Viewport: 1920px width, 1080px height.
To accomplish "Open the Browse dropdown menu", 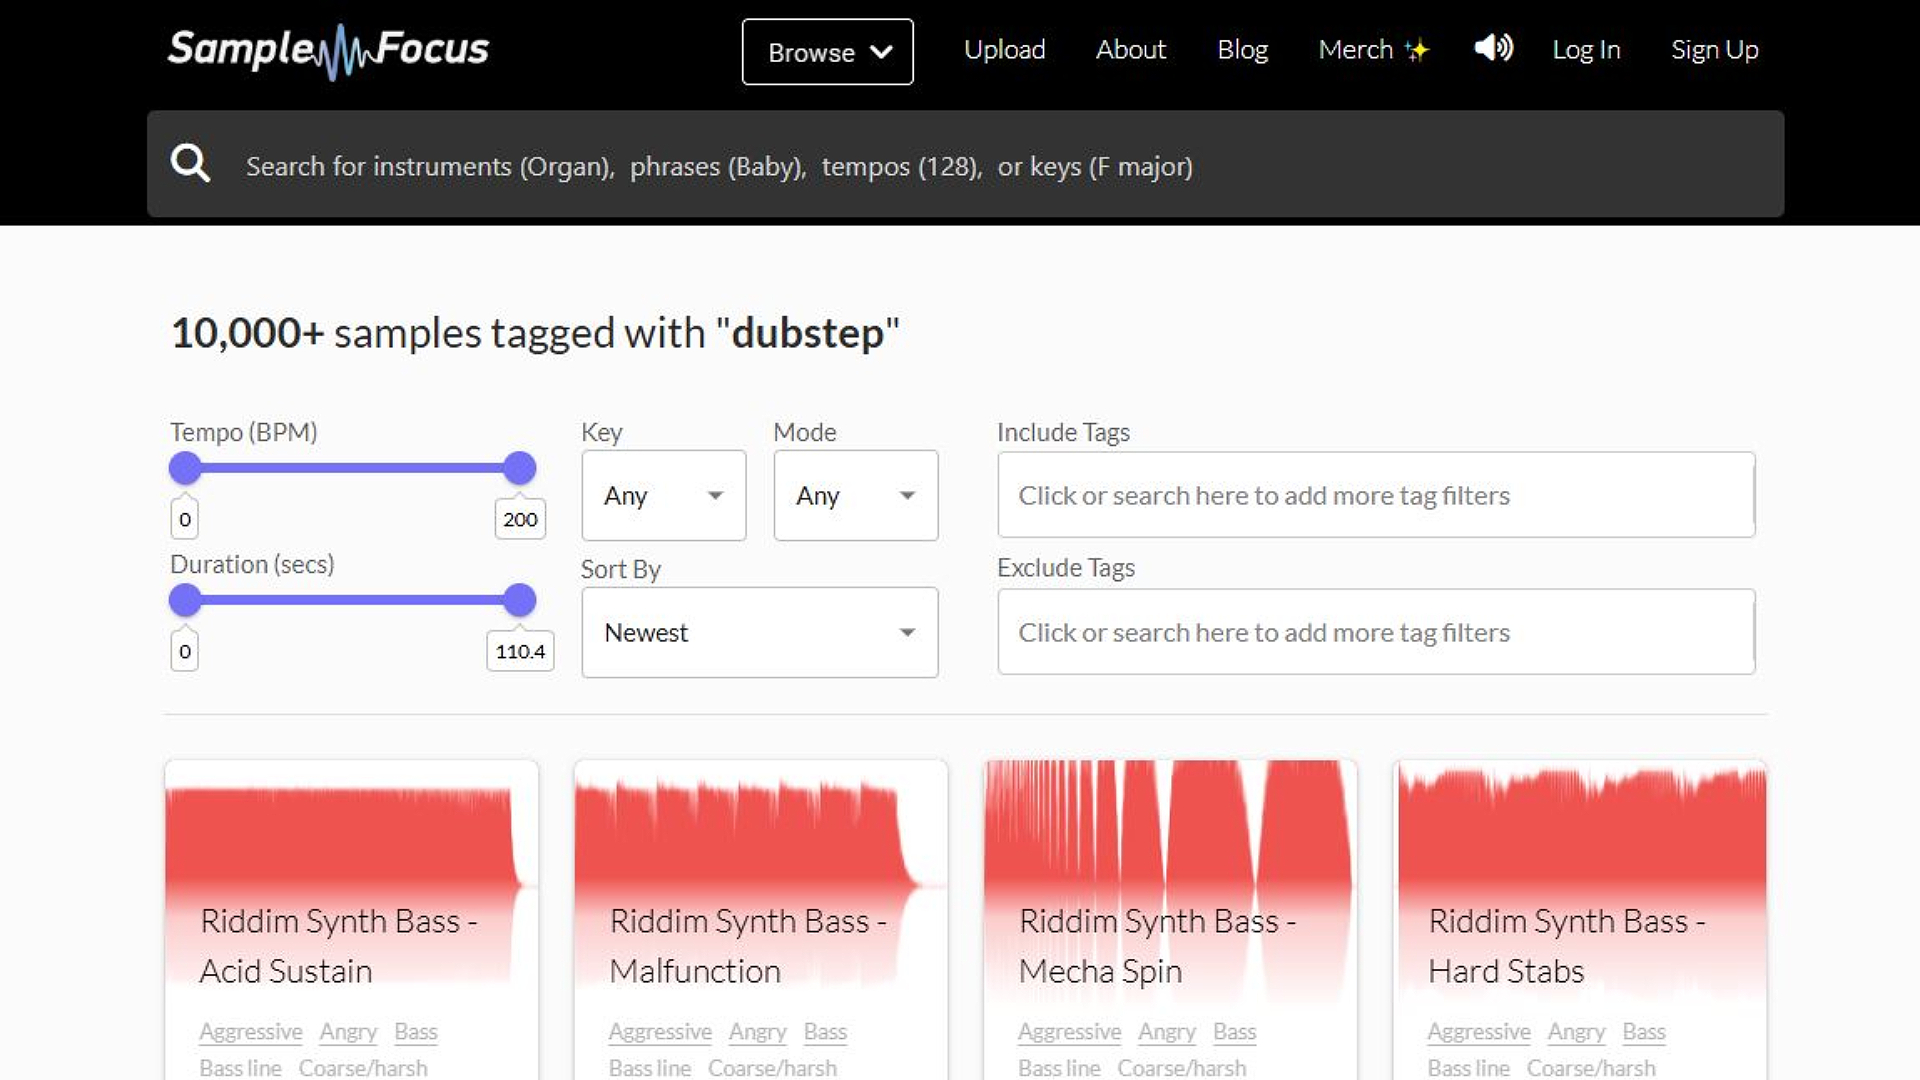I will [827, 52].
